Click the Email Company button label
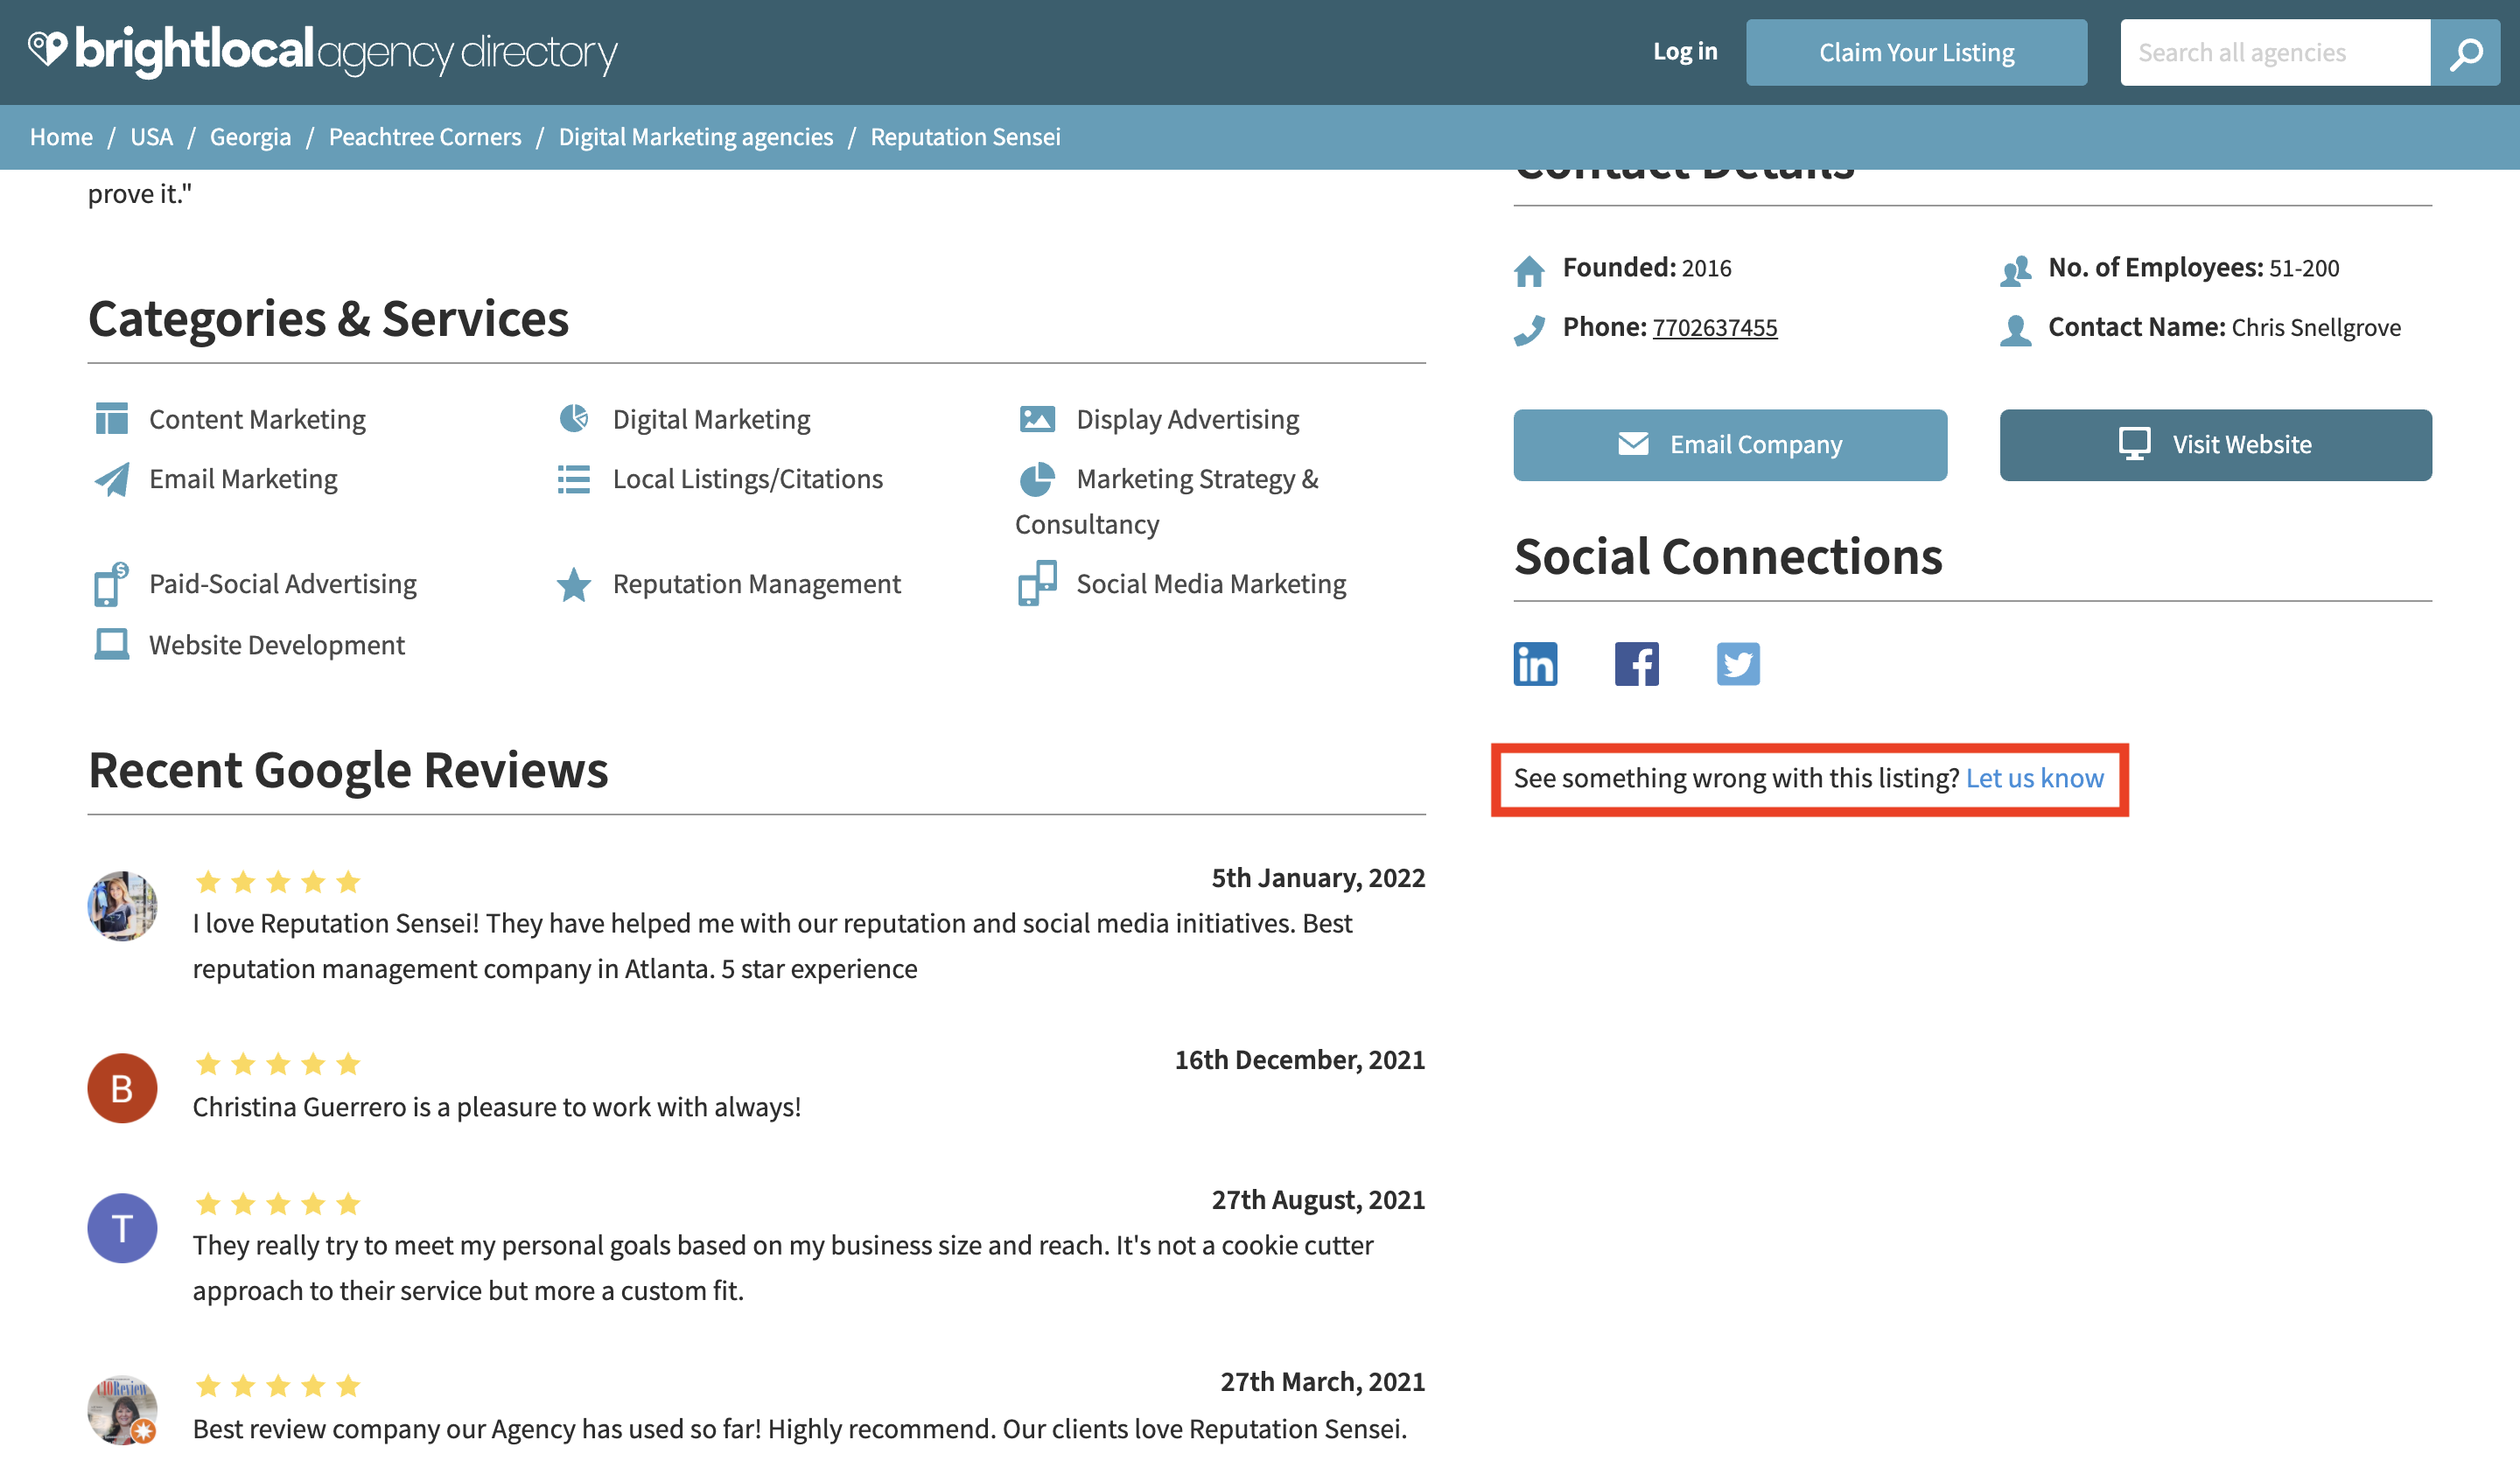 coord(1756,444)
